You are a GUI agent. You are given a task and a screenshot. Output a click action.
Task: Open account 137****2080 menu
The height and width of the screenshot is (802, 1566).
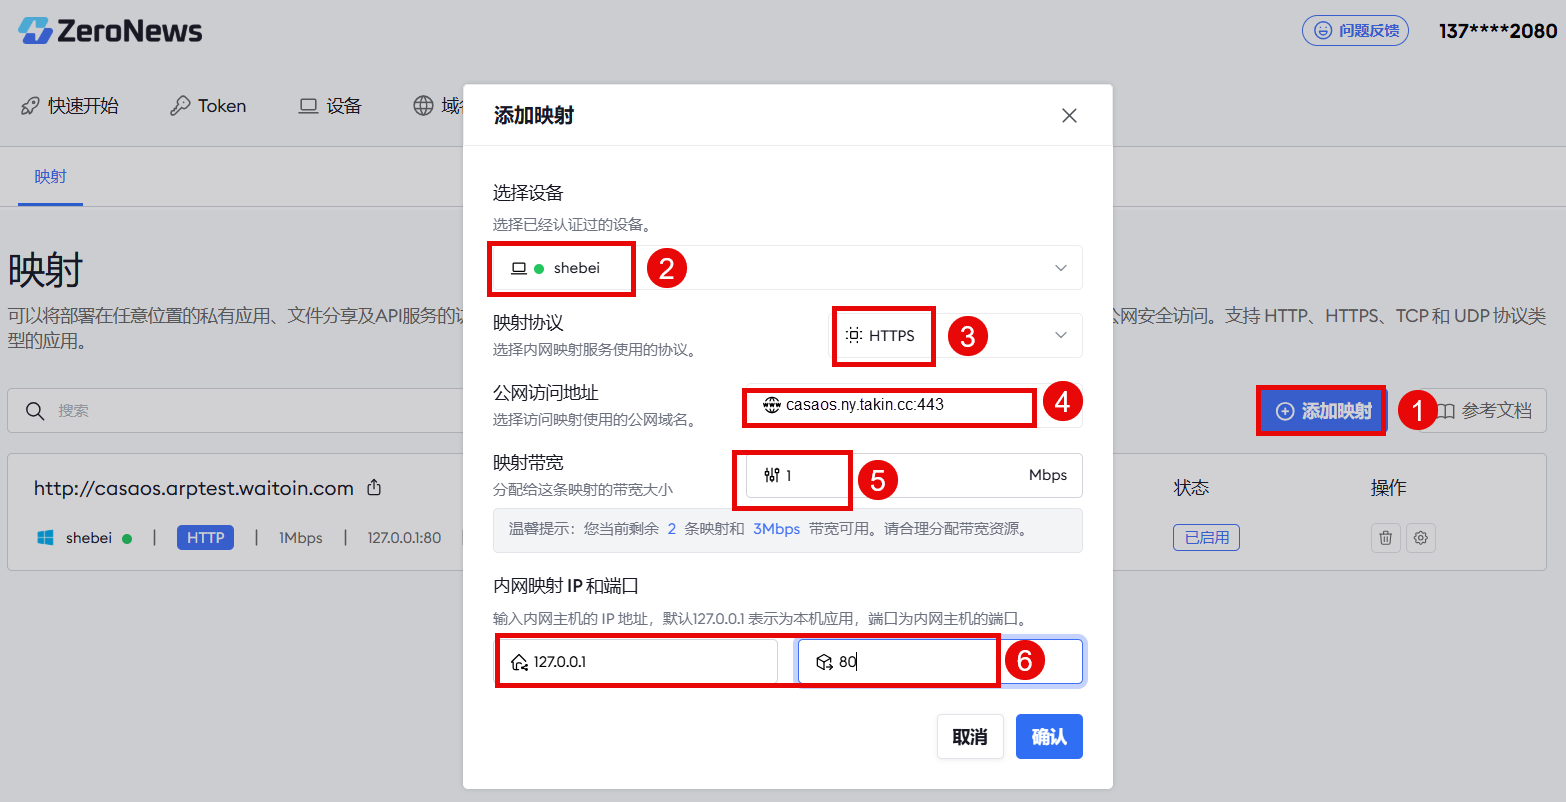click(x=1498, y=31)
